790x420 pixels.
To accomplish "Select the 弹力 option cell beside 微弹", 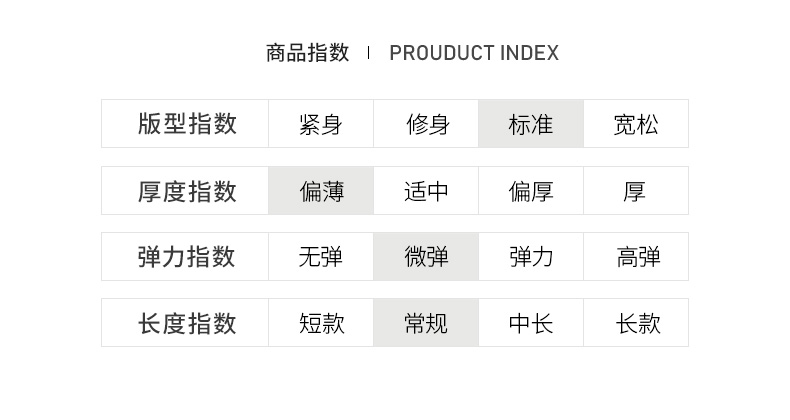I will (530, 257).
